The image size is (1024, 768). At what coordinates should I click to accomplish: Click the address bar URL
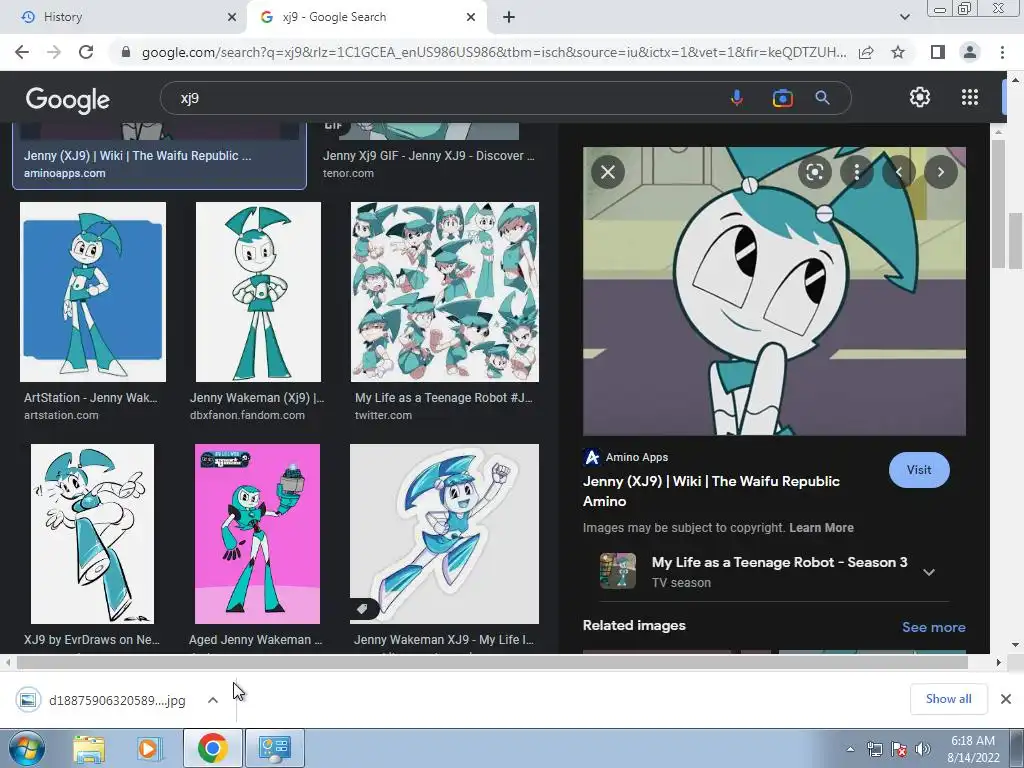pos(494,52)
